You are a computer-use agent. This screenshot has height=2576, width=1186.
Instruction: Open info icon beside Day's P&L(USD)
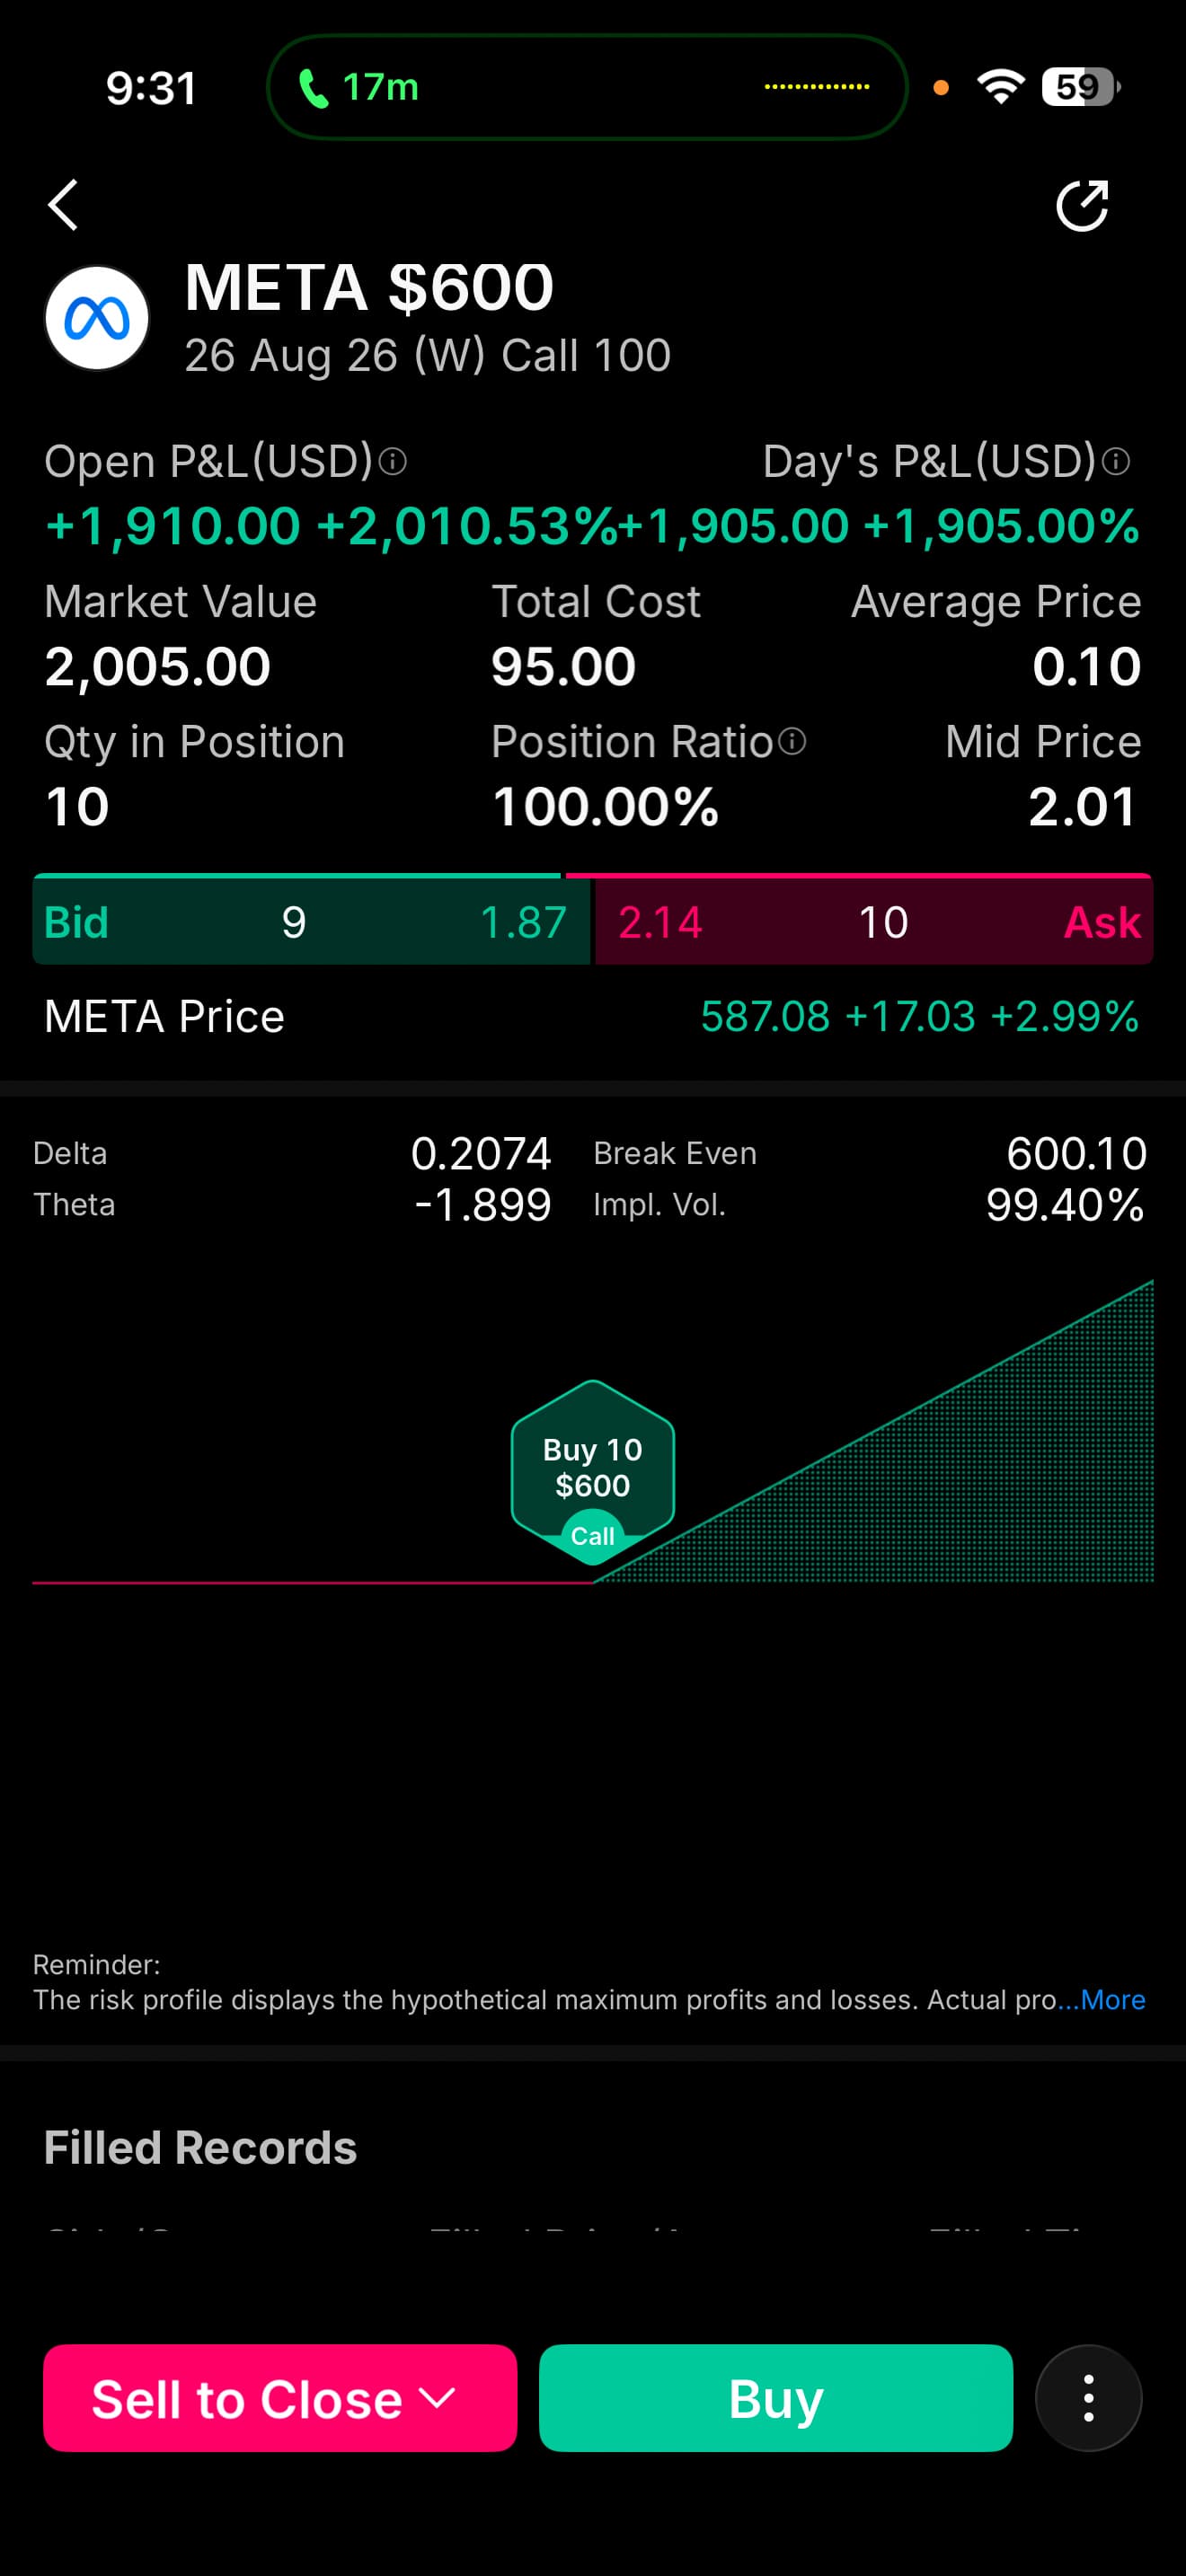1116,462
